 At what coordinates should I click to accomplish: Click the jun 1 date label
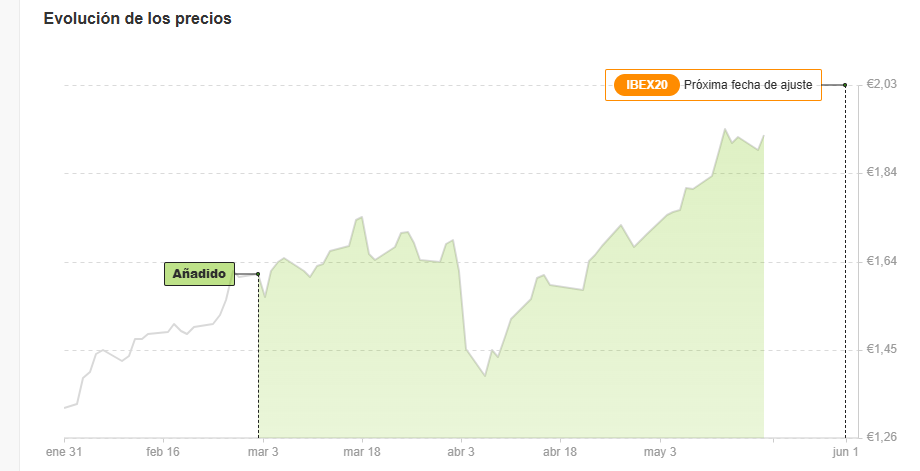point(845,452)
